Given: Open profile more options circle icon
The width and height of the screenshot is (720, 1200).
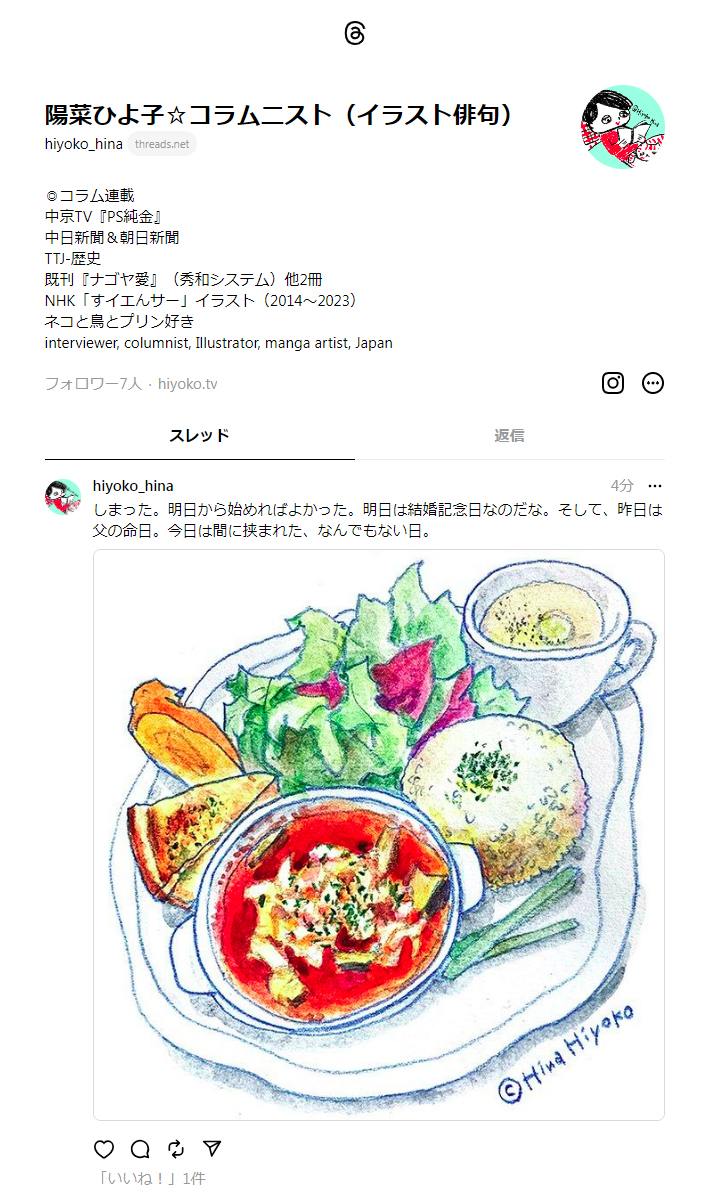Looking at the screenshot, I should click(653, 383).
